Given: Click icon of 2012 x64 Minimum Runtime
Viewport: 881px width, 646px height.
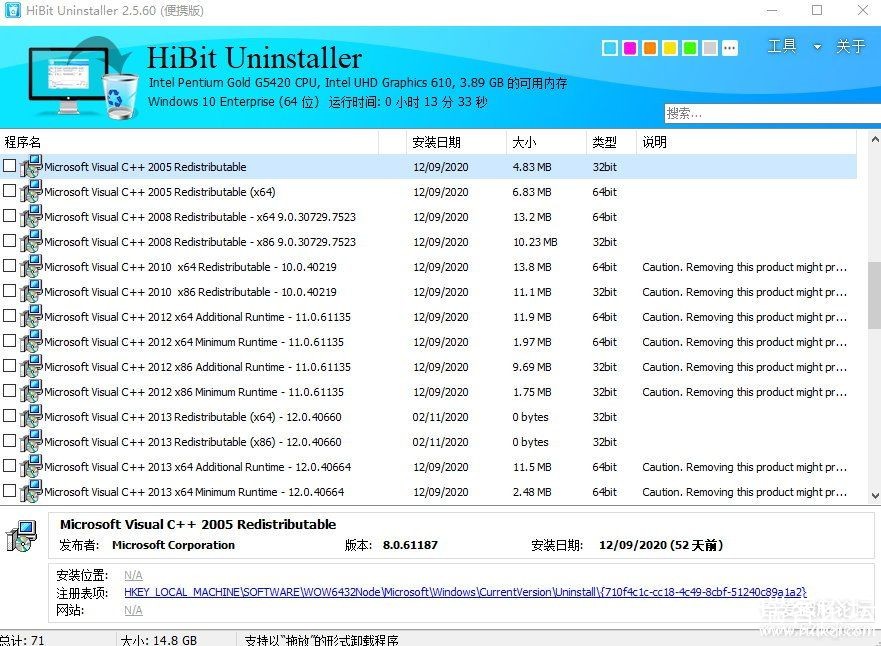Looking at the screenshot, I should (31, 342).
